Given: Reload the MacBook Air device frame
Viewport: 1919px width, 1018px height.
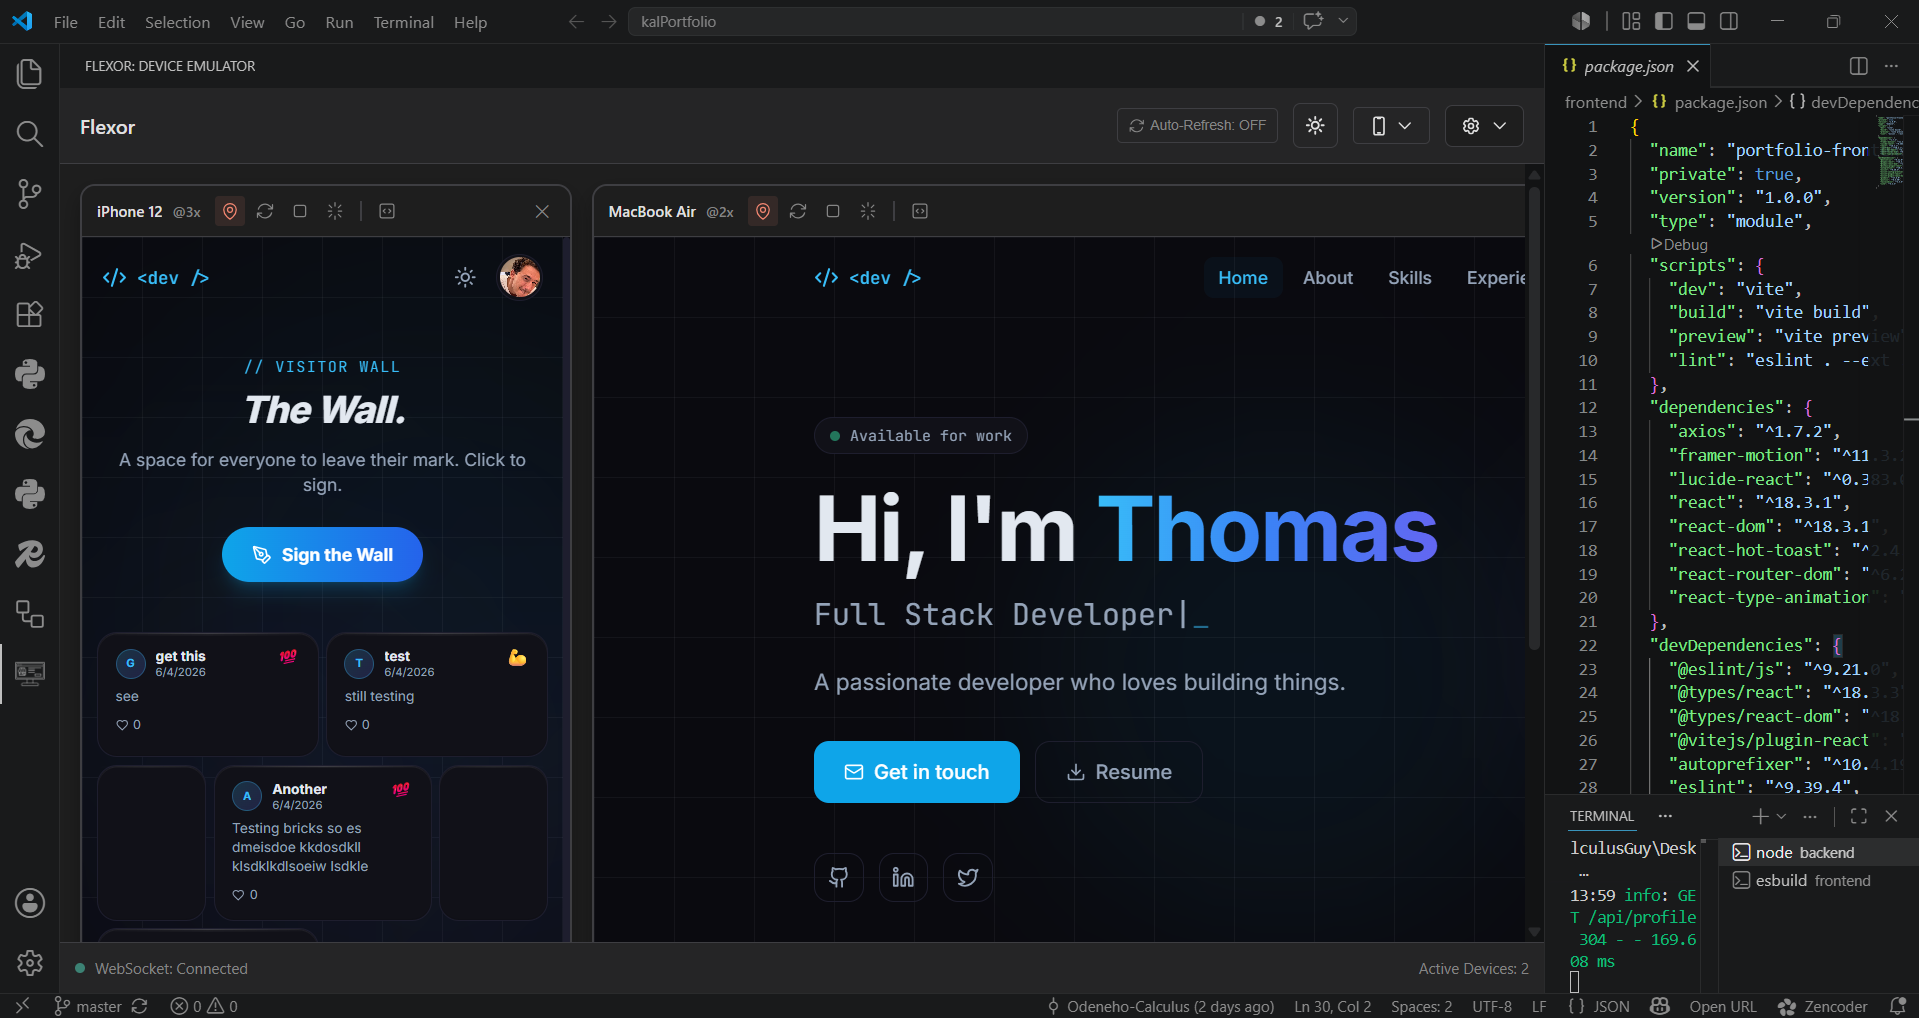Looking at the screenshot, I should click(x=798, y=211).
